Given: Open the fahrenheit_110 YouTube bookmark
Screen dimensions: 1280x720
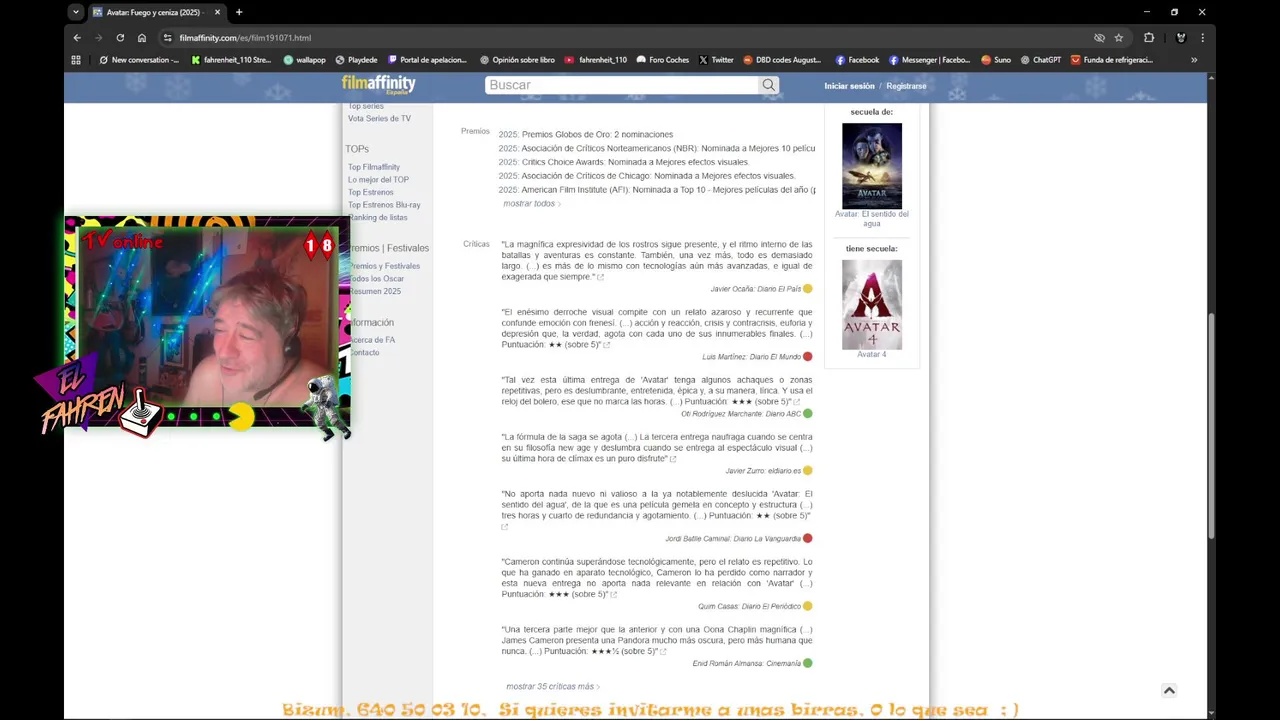Looking at the screenshot, I should tap(596, 60).
